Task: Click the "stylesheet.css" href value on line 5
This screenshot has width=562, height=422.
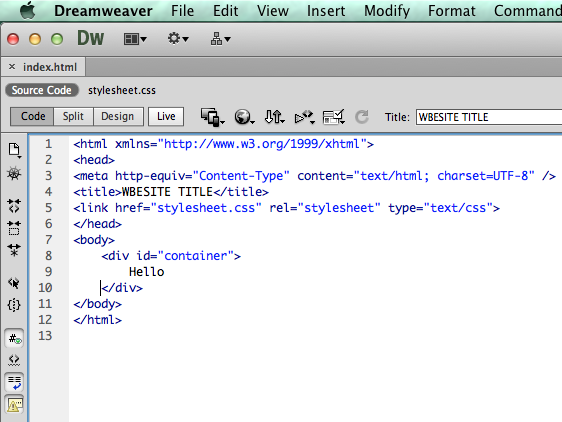Action: click(x=206, y=208)
